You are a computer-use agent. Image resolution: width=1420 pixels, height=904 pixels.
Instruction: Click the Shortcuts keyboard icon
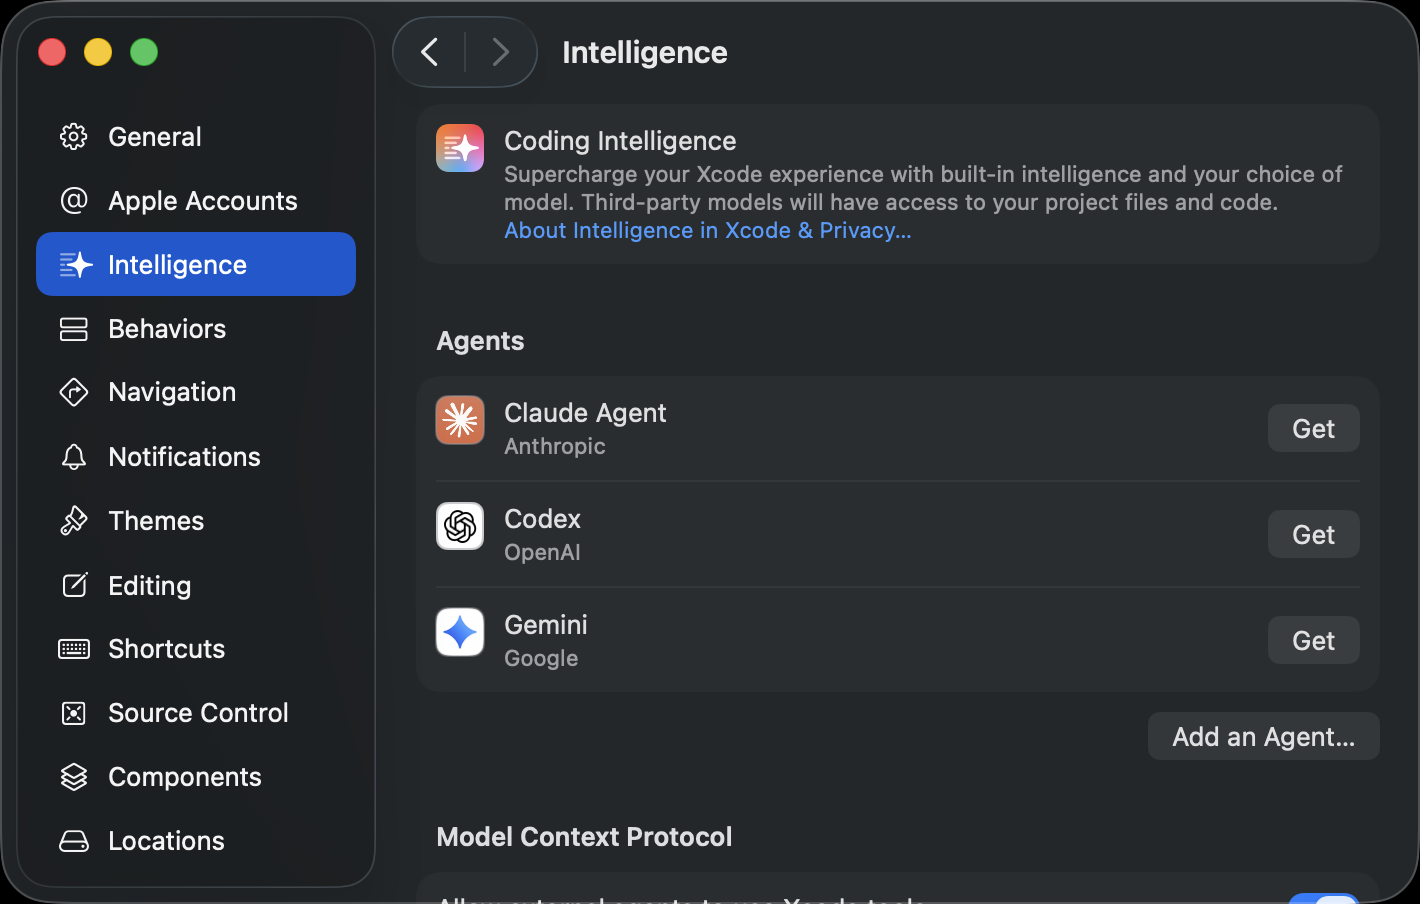click(x=74, y=649)
